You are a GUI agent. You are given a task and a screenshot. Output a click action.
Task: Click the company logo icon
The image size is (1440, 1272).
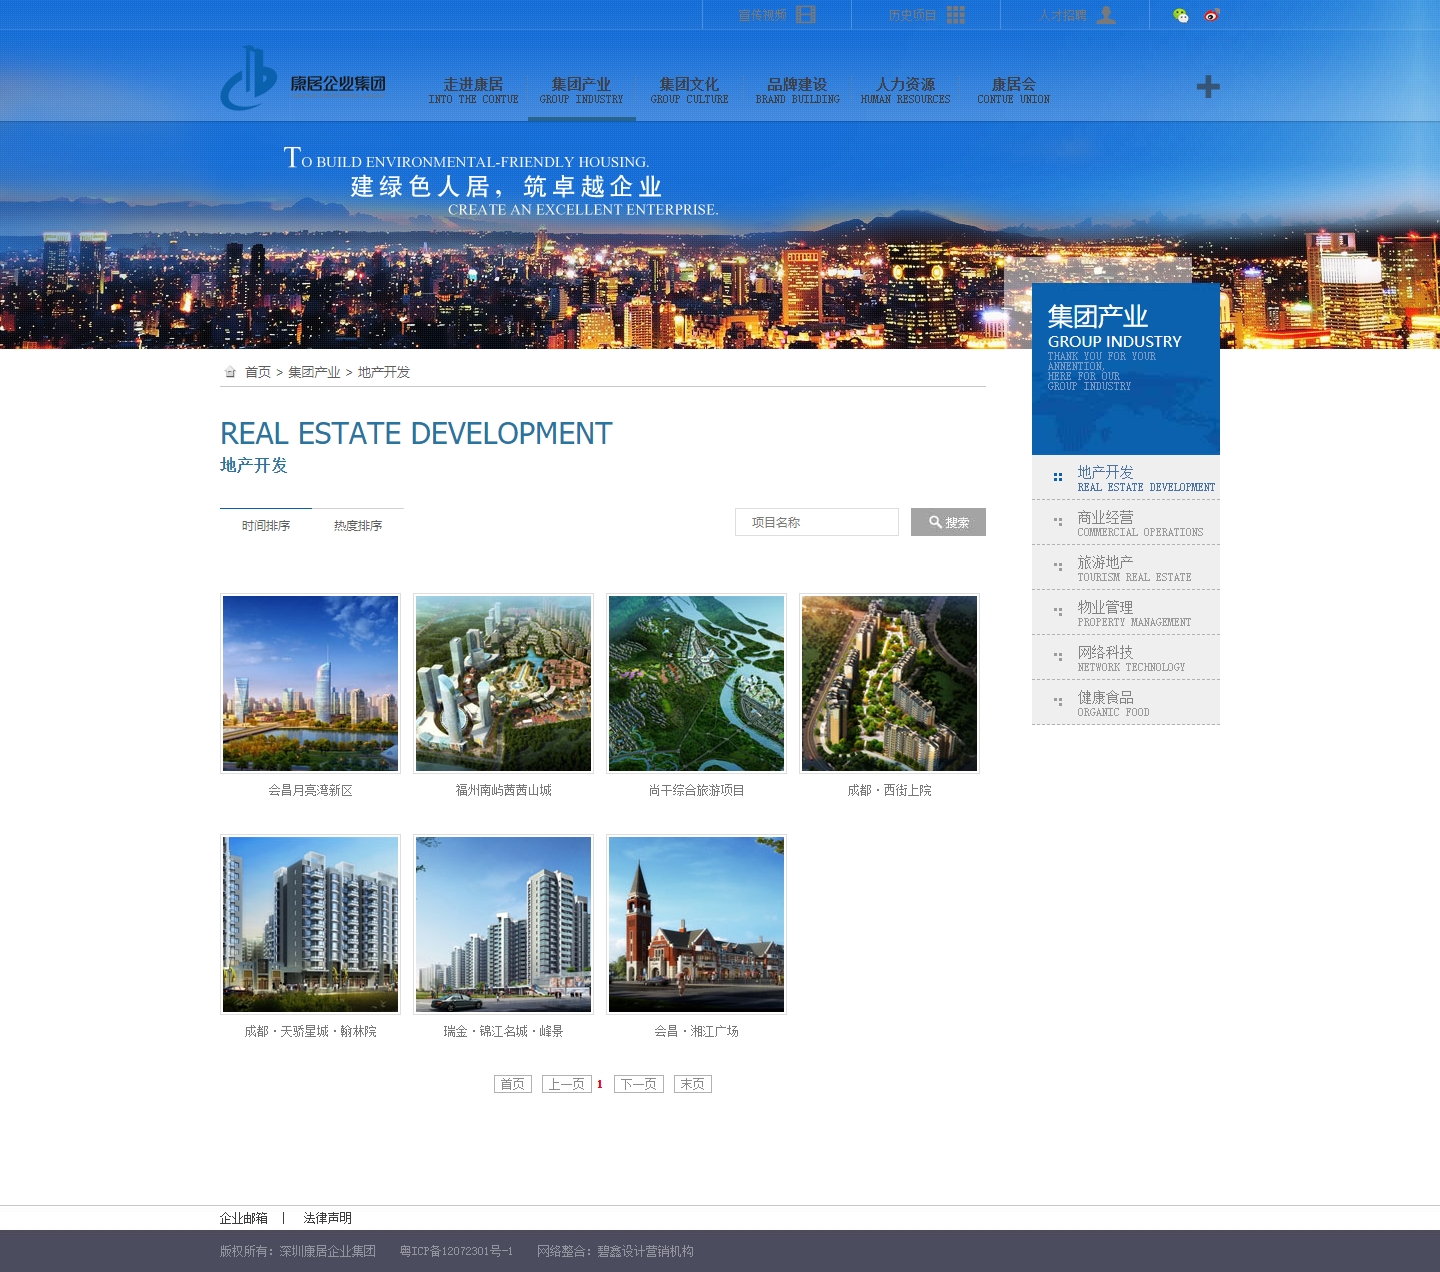point(248,78)
